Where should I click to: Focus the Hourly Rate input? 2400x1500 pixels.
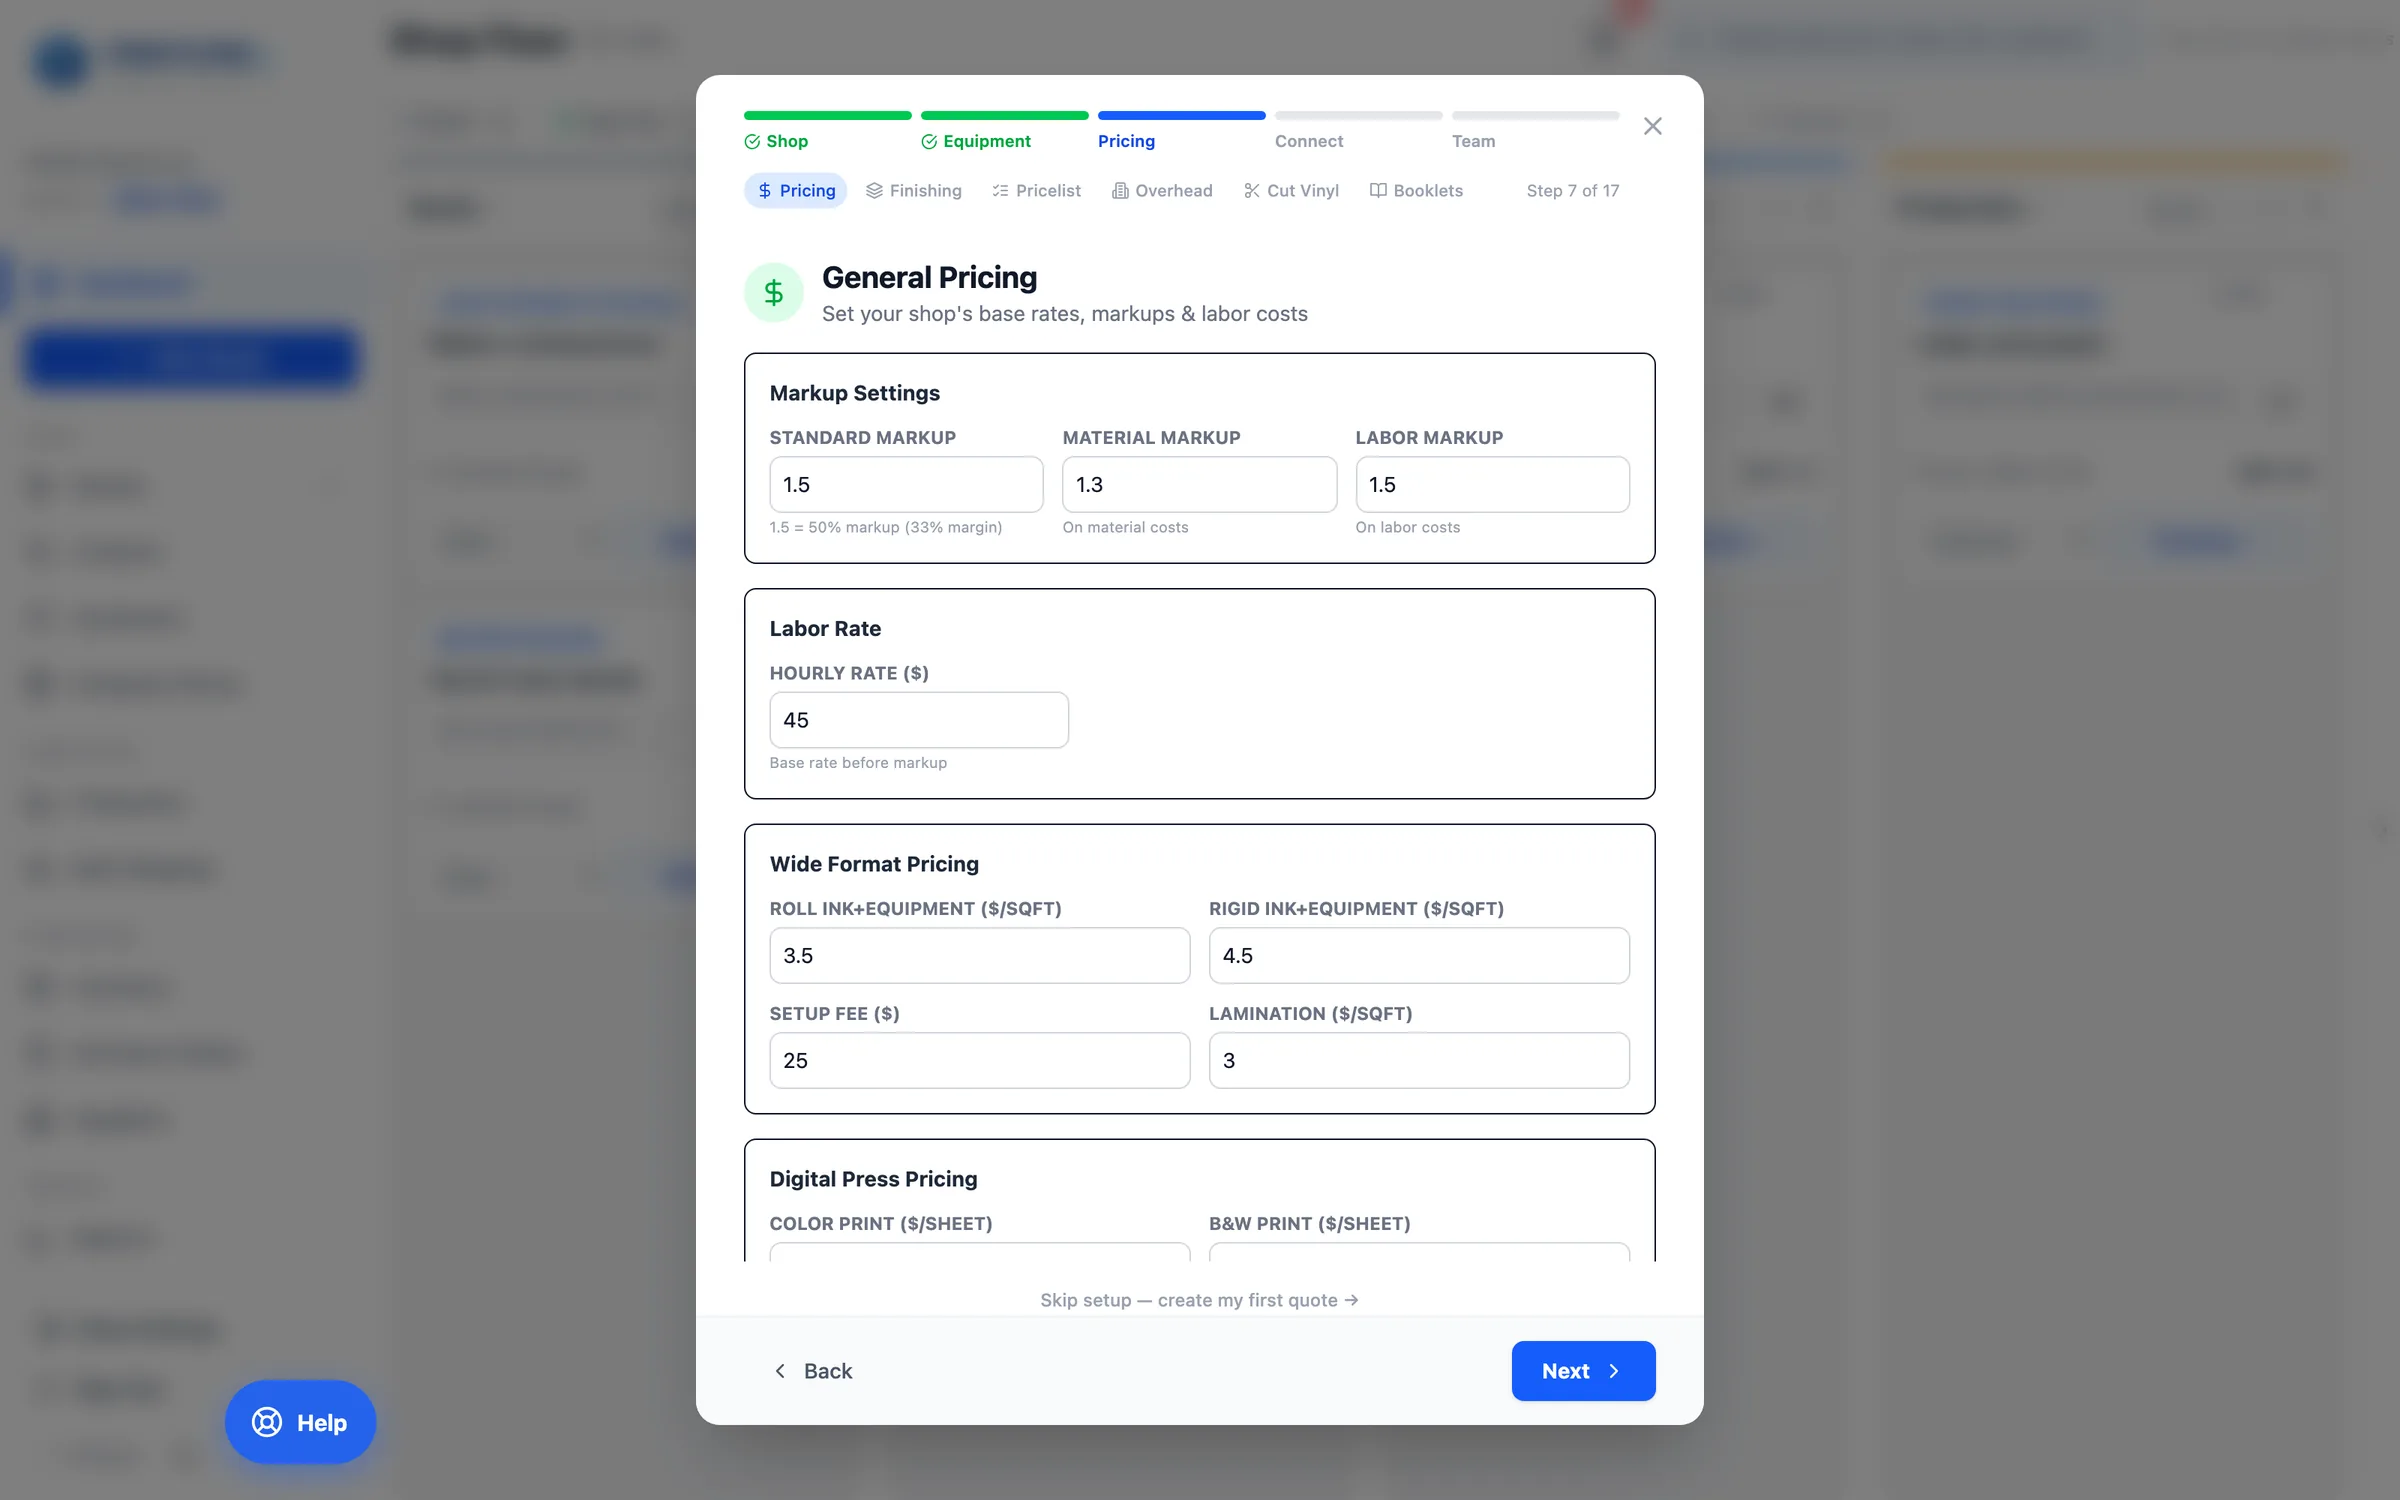click(919, 720)
